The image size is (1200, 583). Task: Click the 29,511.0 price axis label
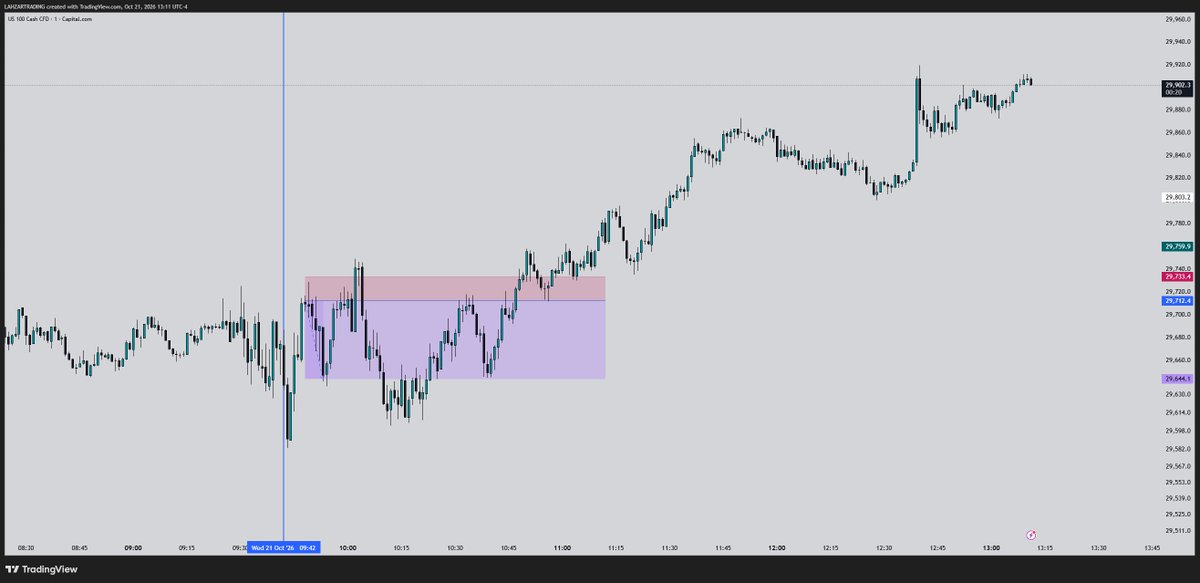click(1177, 531)
